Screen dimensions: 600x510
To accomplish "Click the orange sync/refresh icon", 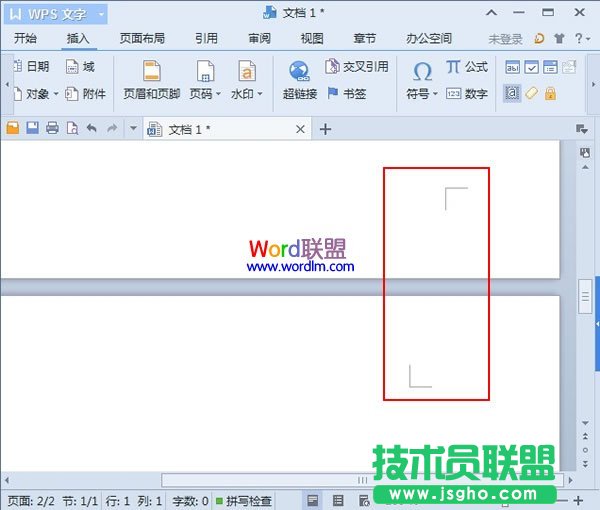I will pos(539,38).
